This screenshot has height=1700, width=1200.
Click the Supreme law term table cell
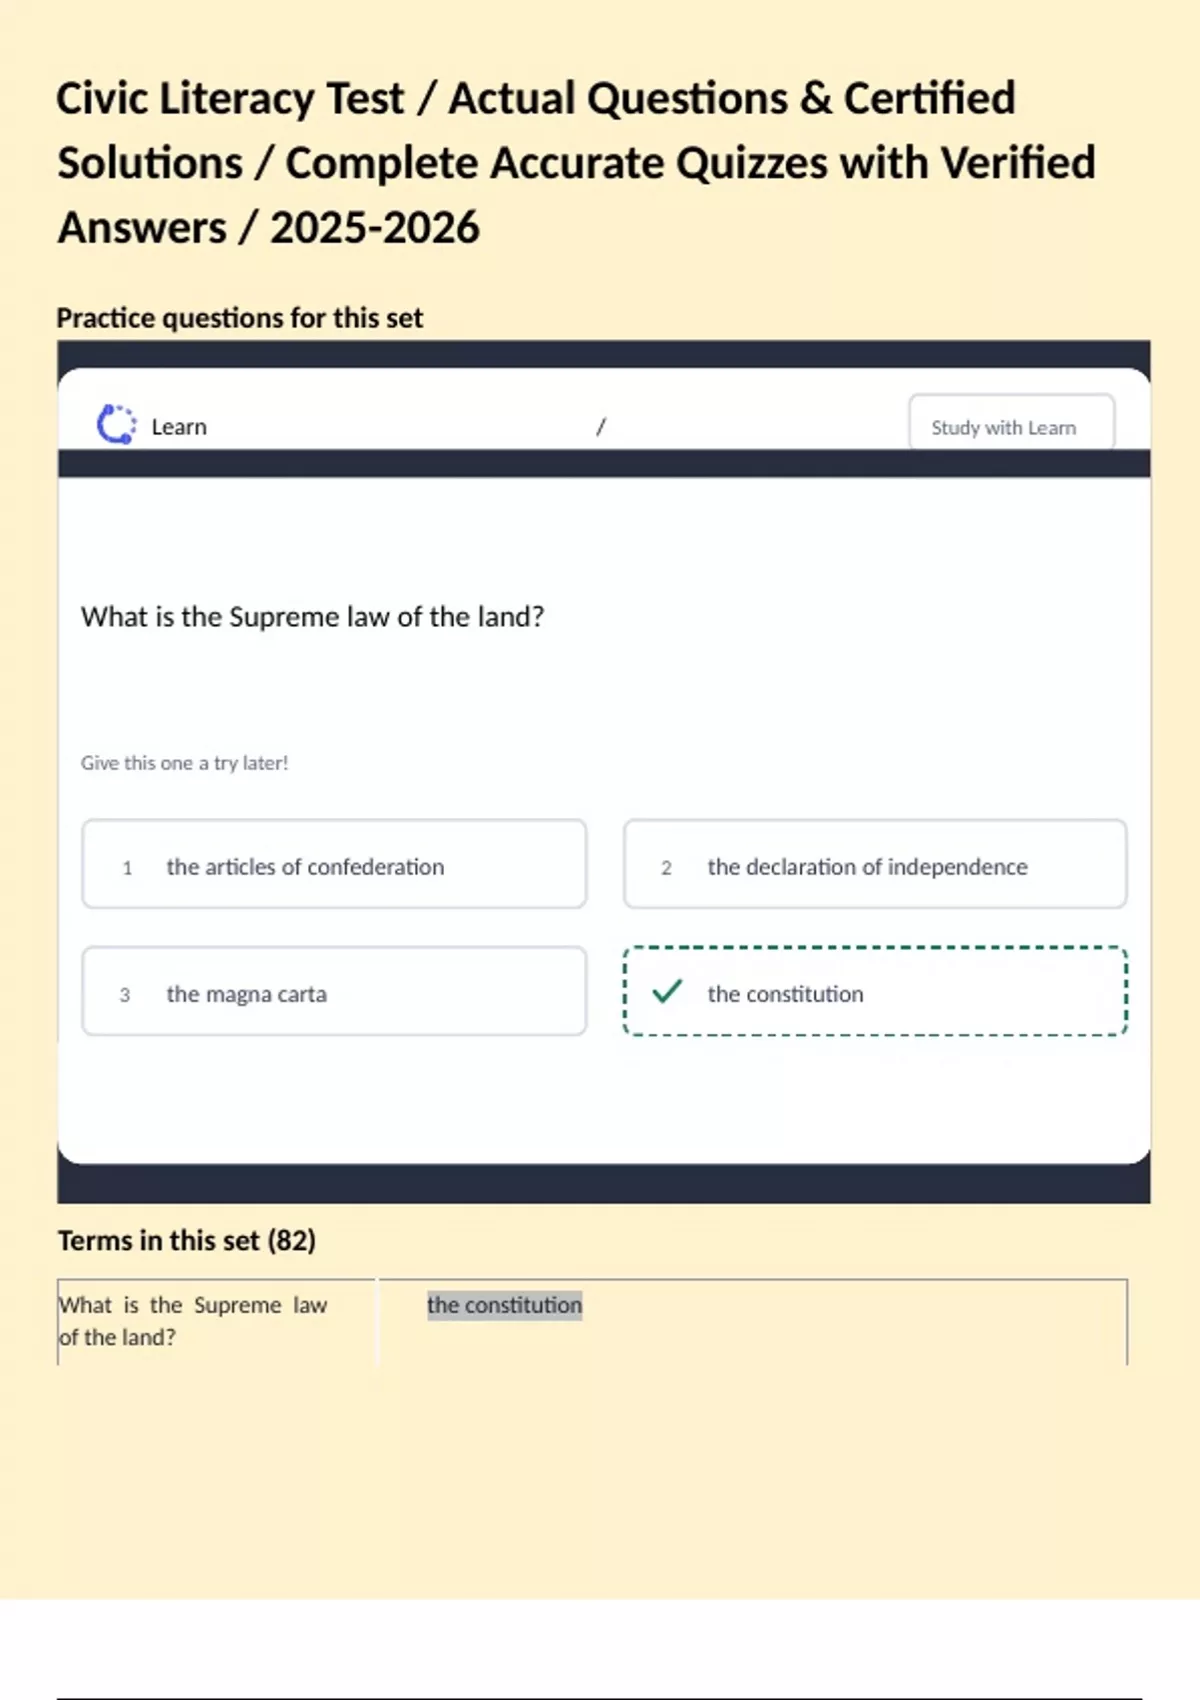(x=193, y=1321)
